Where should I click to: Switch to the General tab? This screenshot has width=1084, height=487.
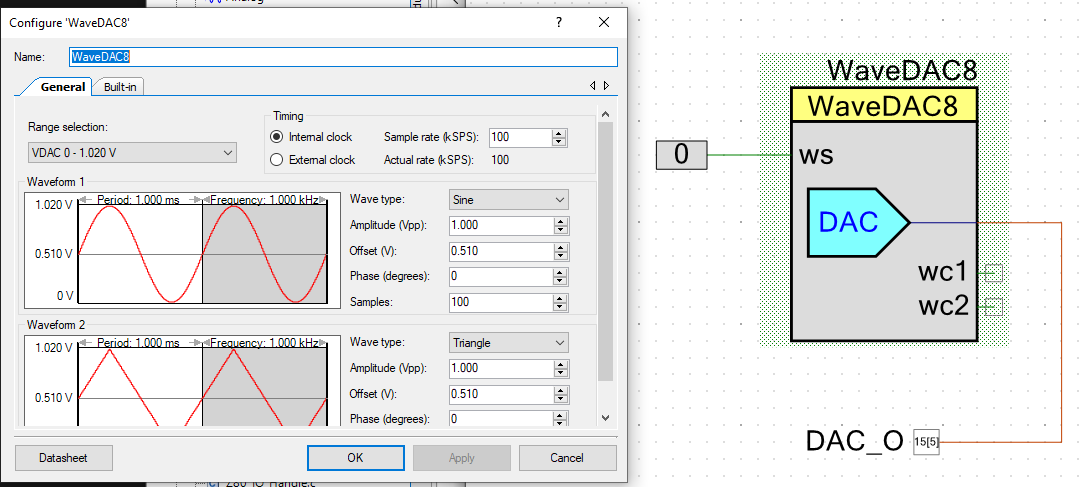point(62,87)
